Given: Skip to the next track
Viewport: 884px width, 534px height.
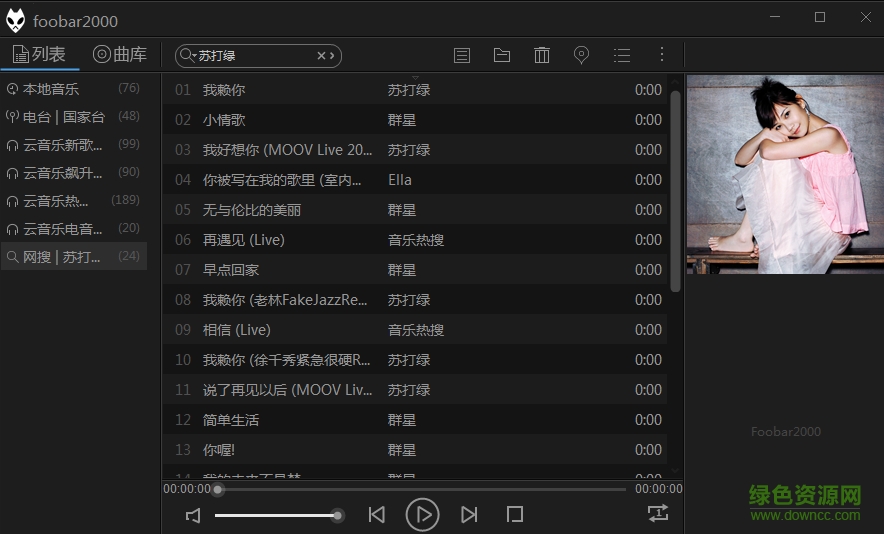Looking at the screenshot, I should pos(469,514).
